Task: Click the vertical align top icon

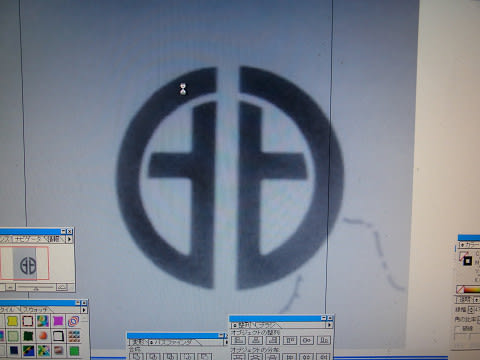Action: (x=290, y=340)
